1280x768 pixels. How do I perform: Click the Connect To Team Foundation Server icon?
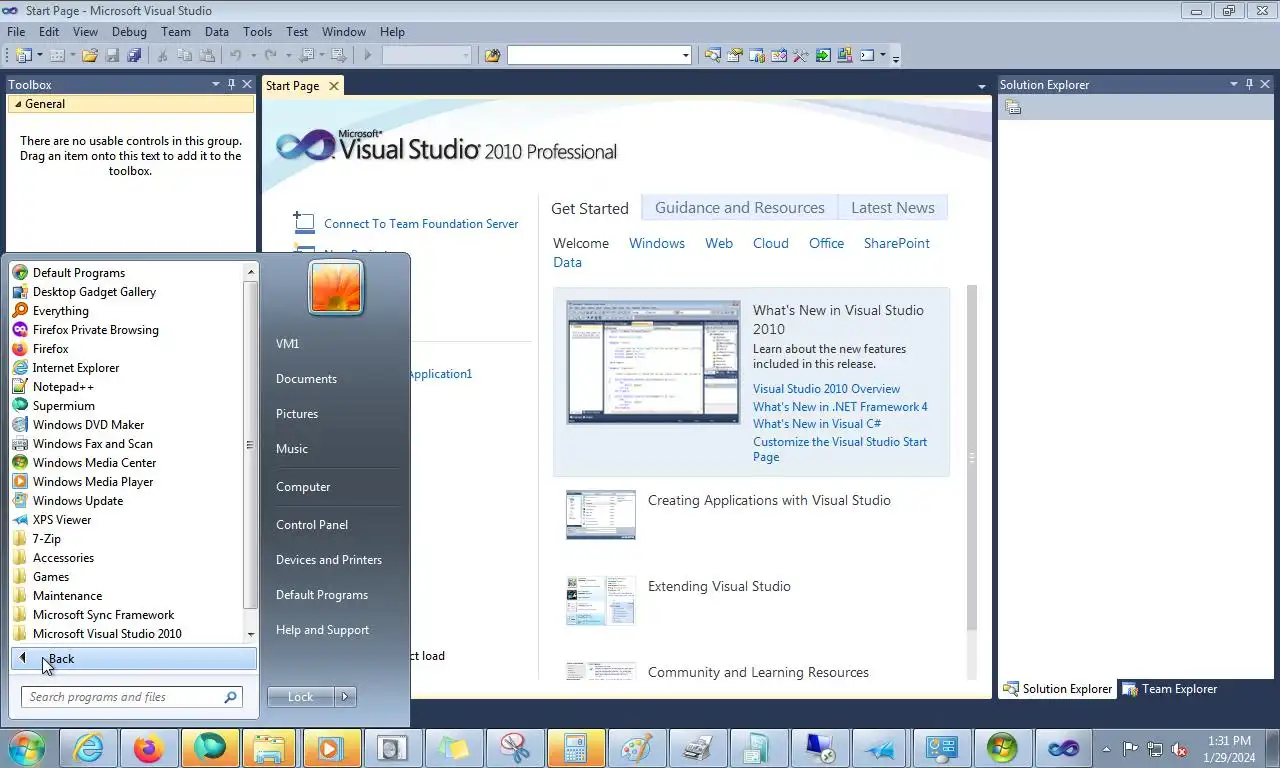pyautogui.click(x=304, y=222)
